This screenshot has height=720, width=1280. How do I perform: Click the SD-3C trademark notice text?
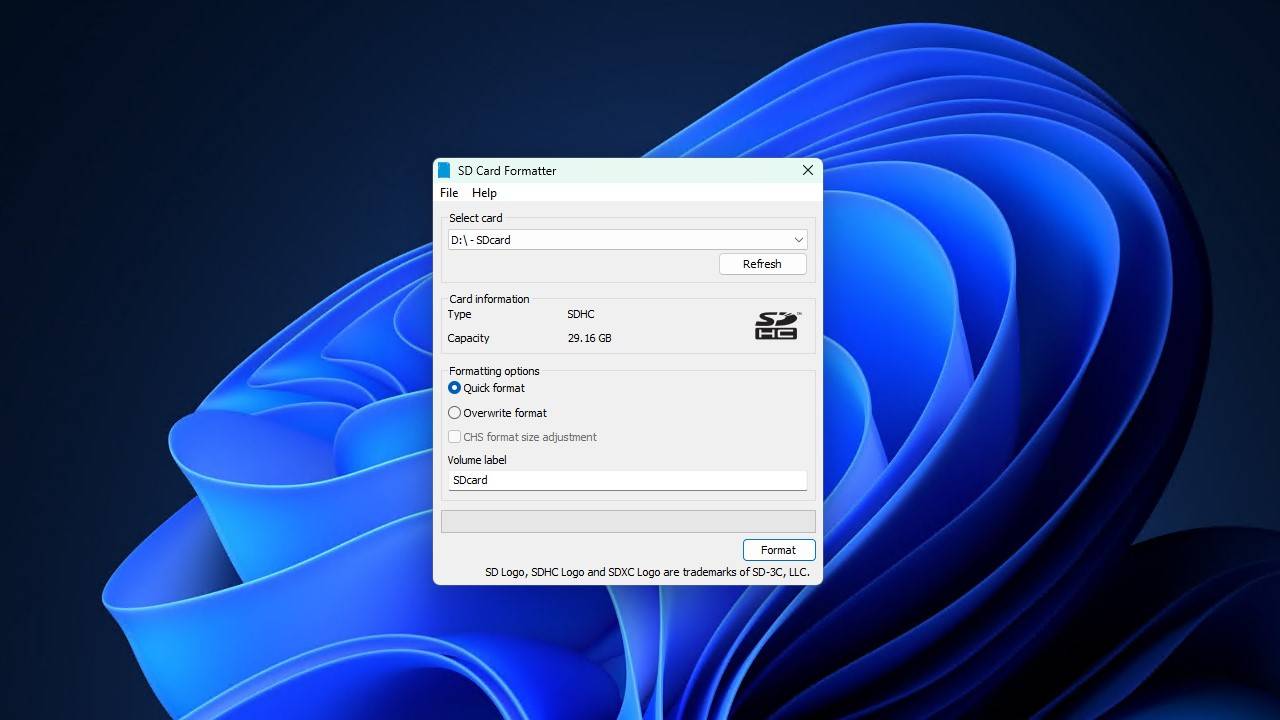point(647,572)
